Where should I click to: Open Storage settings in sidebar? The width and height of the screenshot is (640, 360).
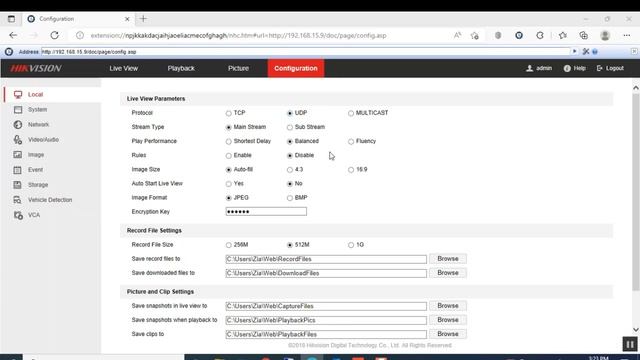click(x=38, y=185)
